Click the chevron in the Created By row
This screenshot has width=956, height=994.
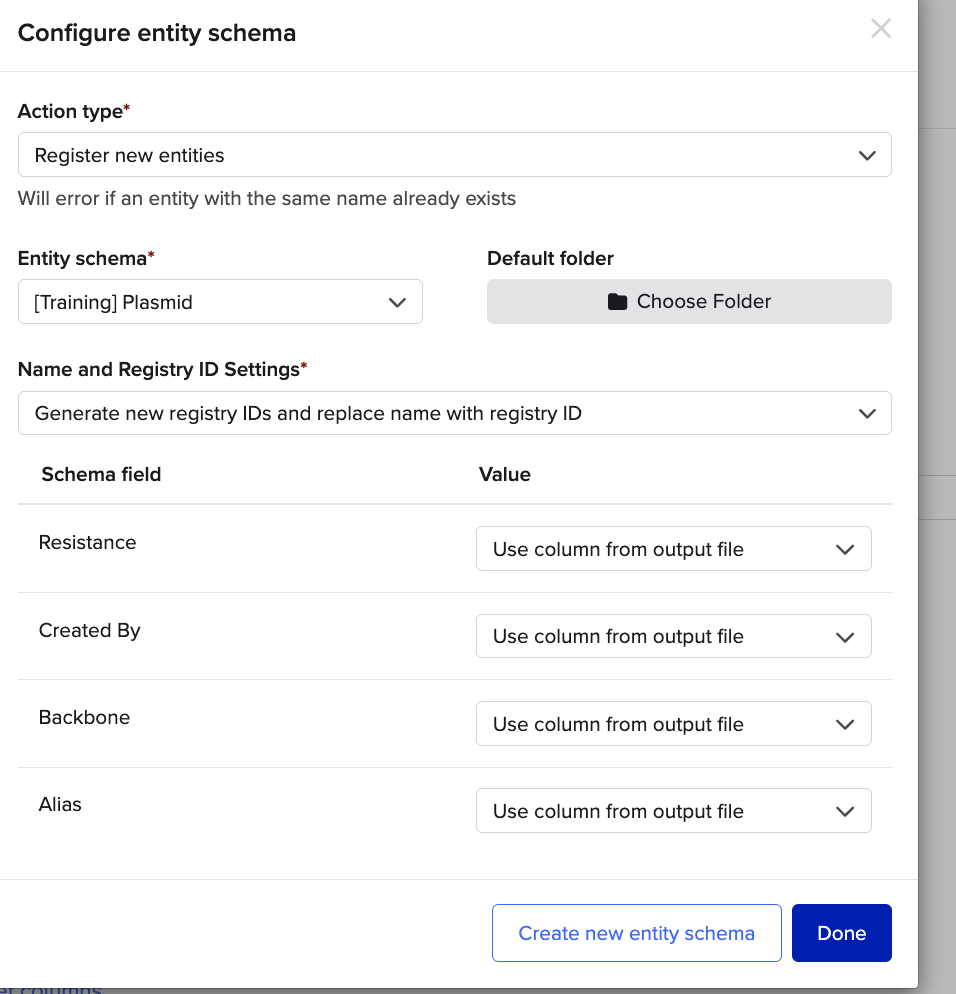tap(845, 636)
